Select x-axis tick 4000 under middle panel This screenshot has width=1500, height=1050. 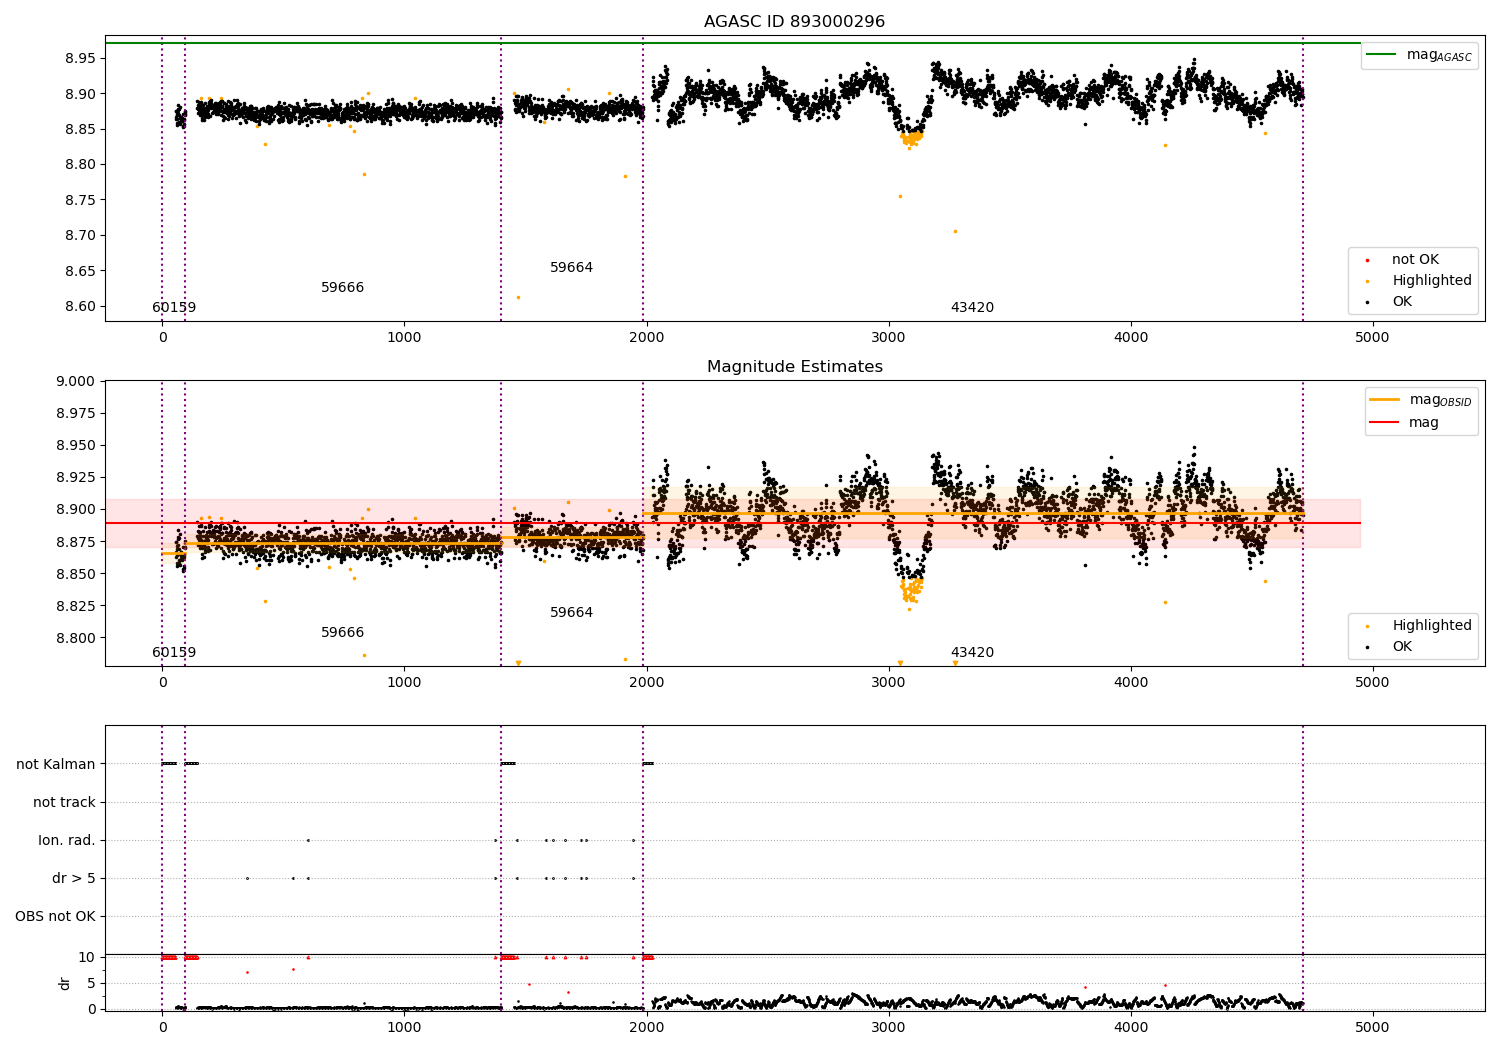1130,683
